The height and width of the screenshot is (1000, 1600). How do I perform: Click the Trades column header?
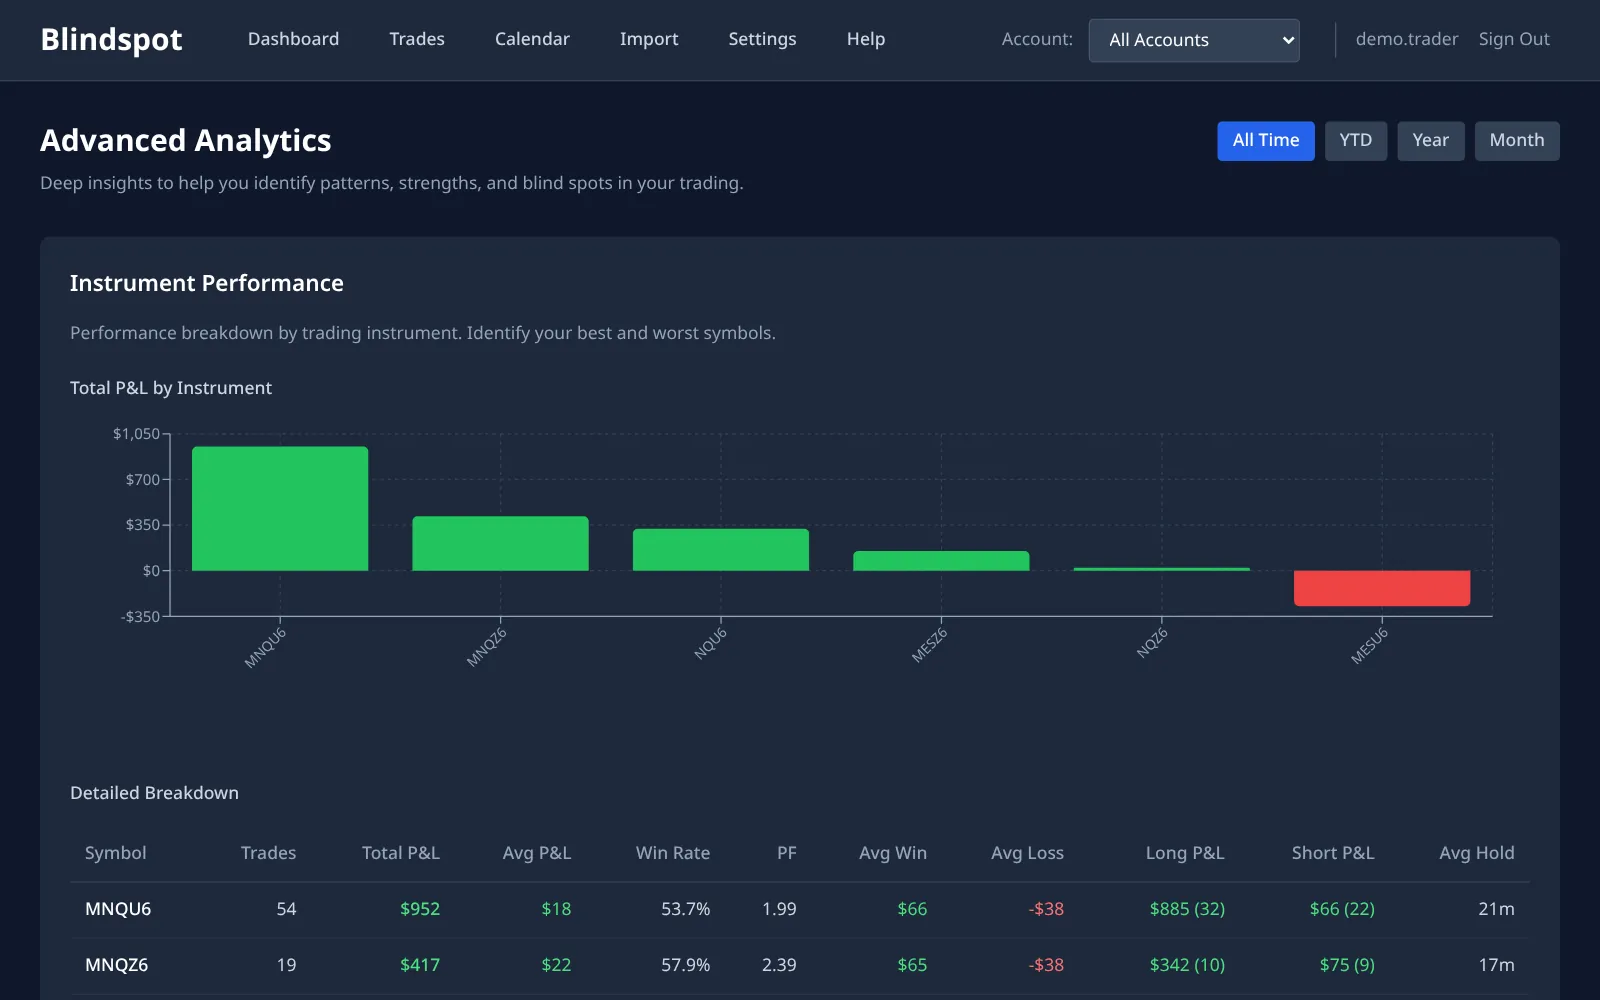(x=268, y=853)
